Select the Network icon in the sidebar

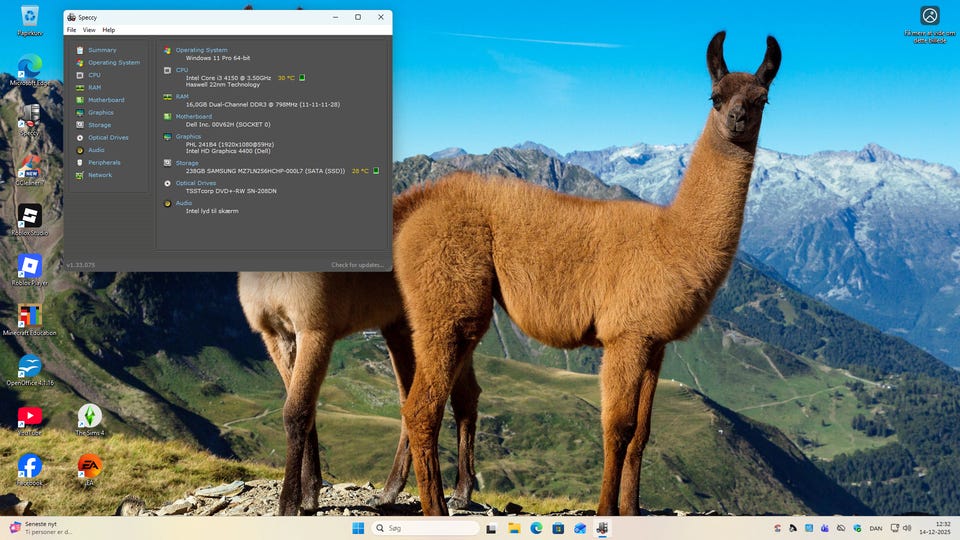[80, 175]
